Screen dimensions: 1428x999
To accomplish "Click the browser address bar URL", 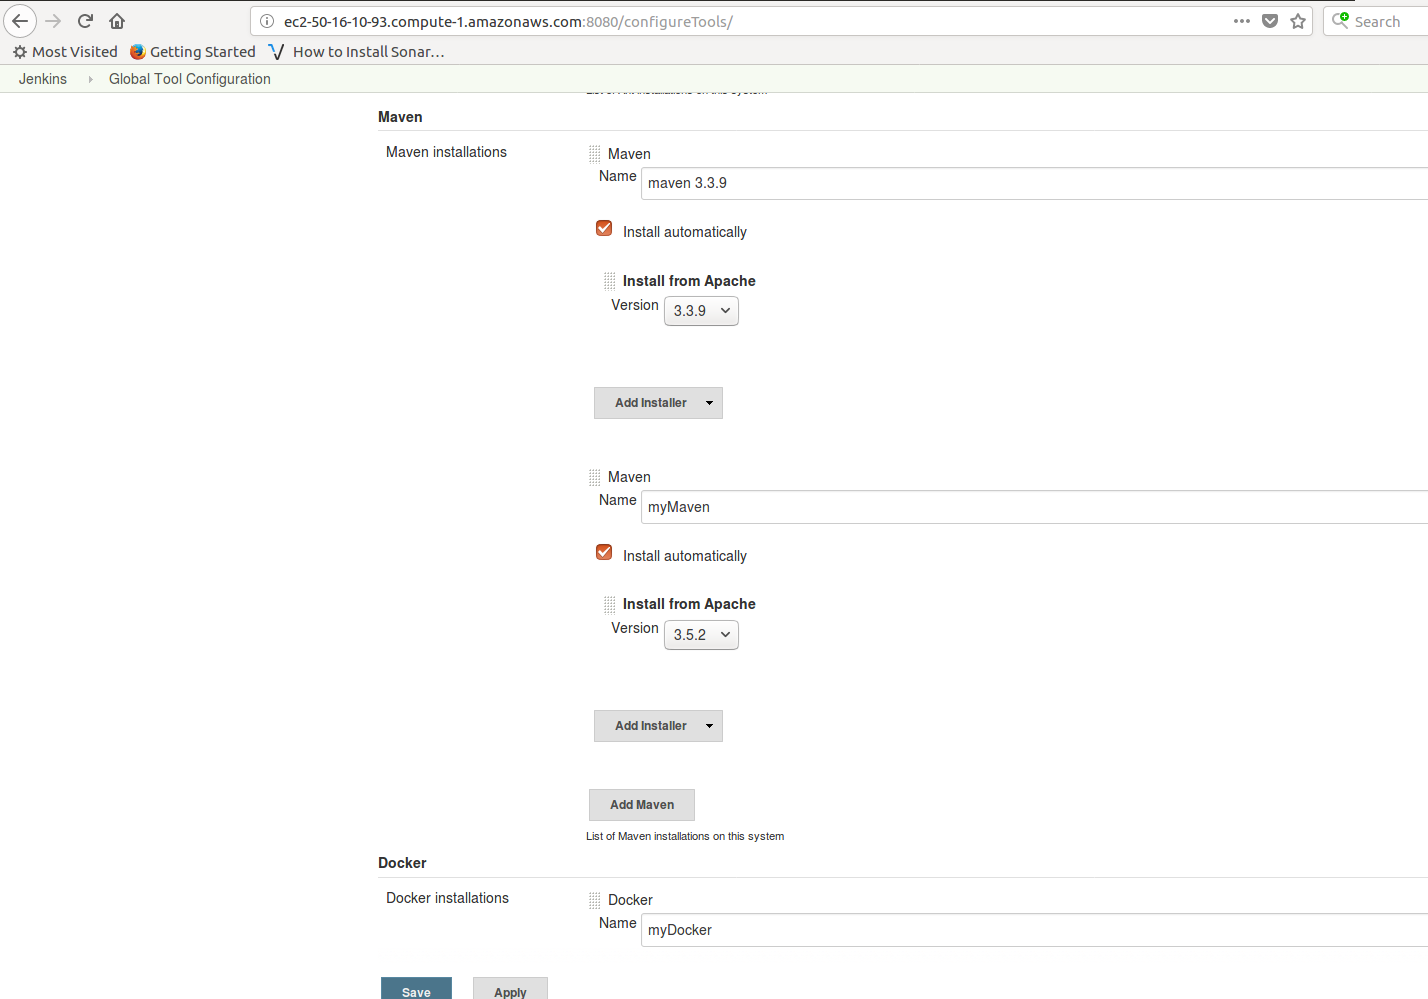I will 508,21.
